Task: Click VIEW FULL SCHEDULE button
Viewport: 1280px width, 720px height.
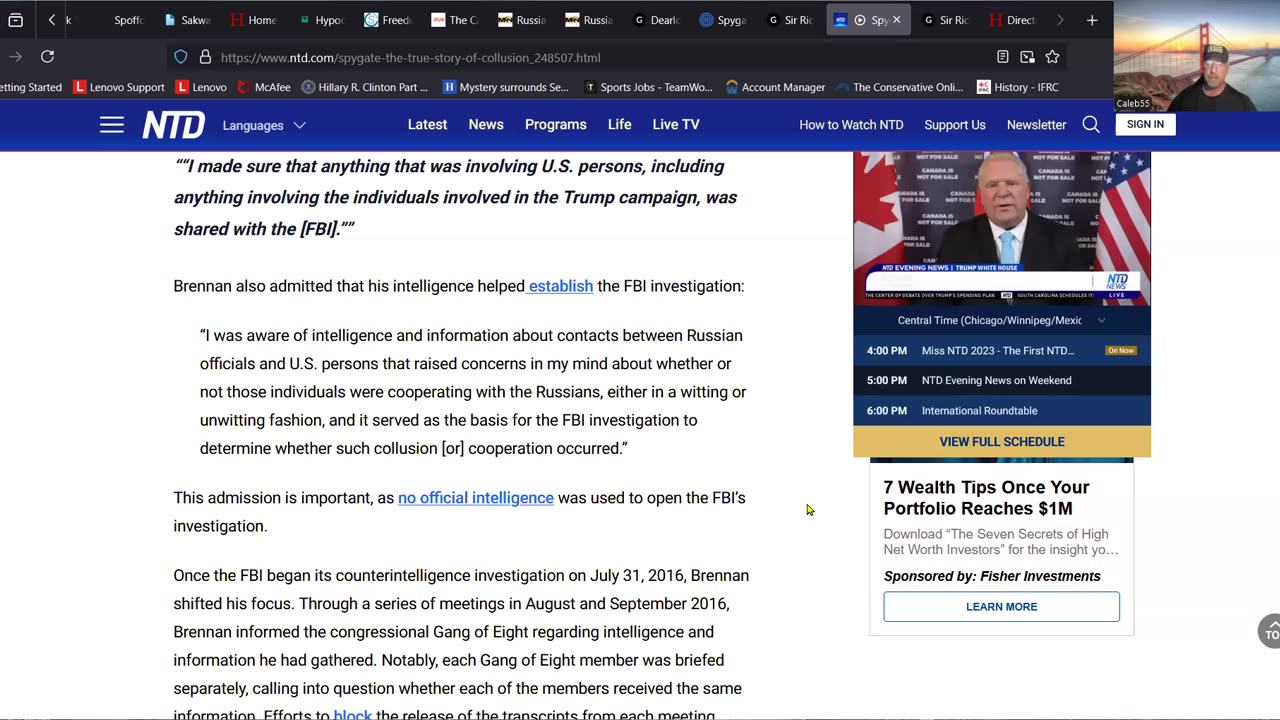Action: click(1002, 441)
